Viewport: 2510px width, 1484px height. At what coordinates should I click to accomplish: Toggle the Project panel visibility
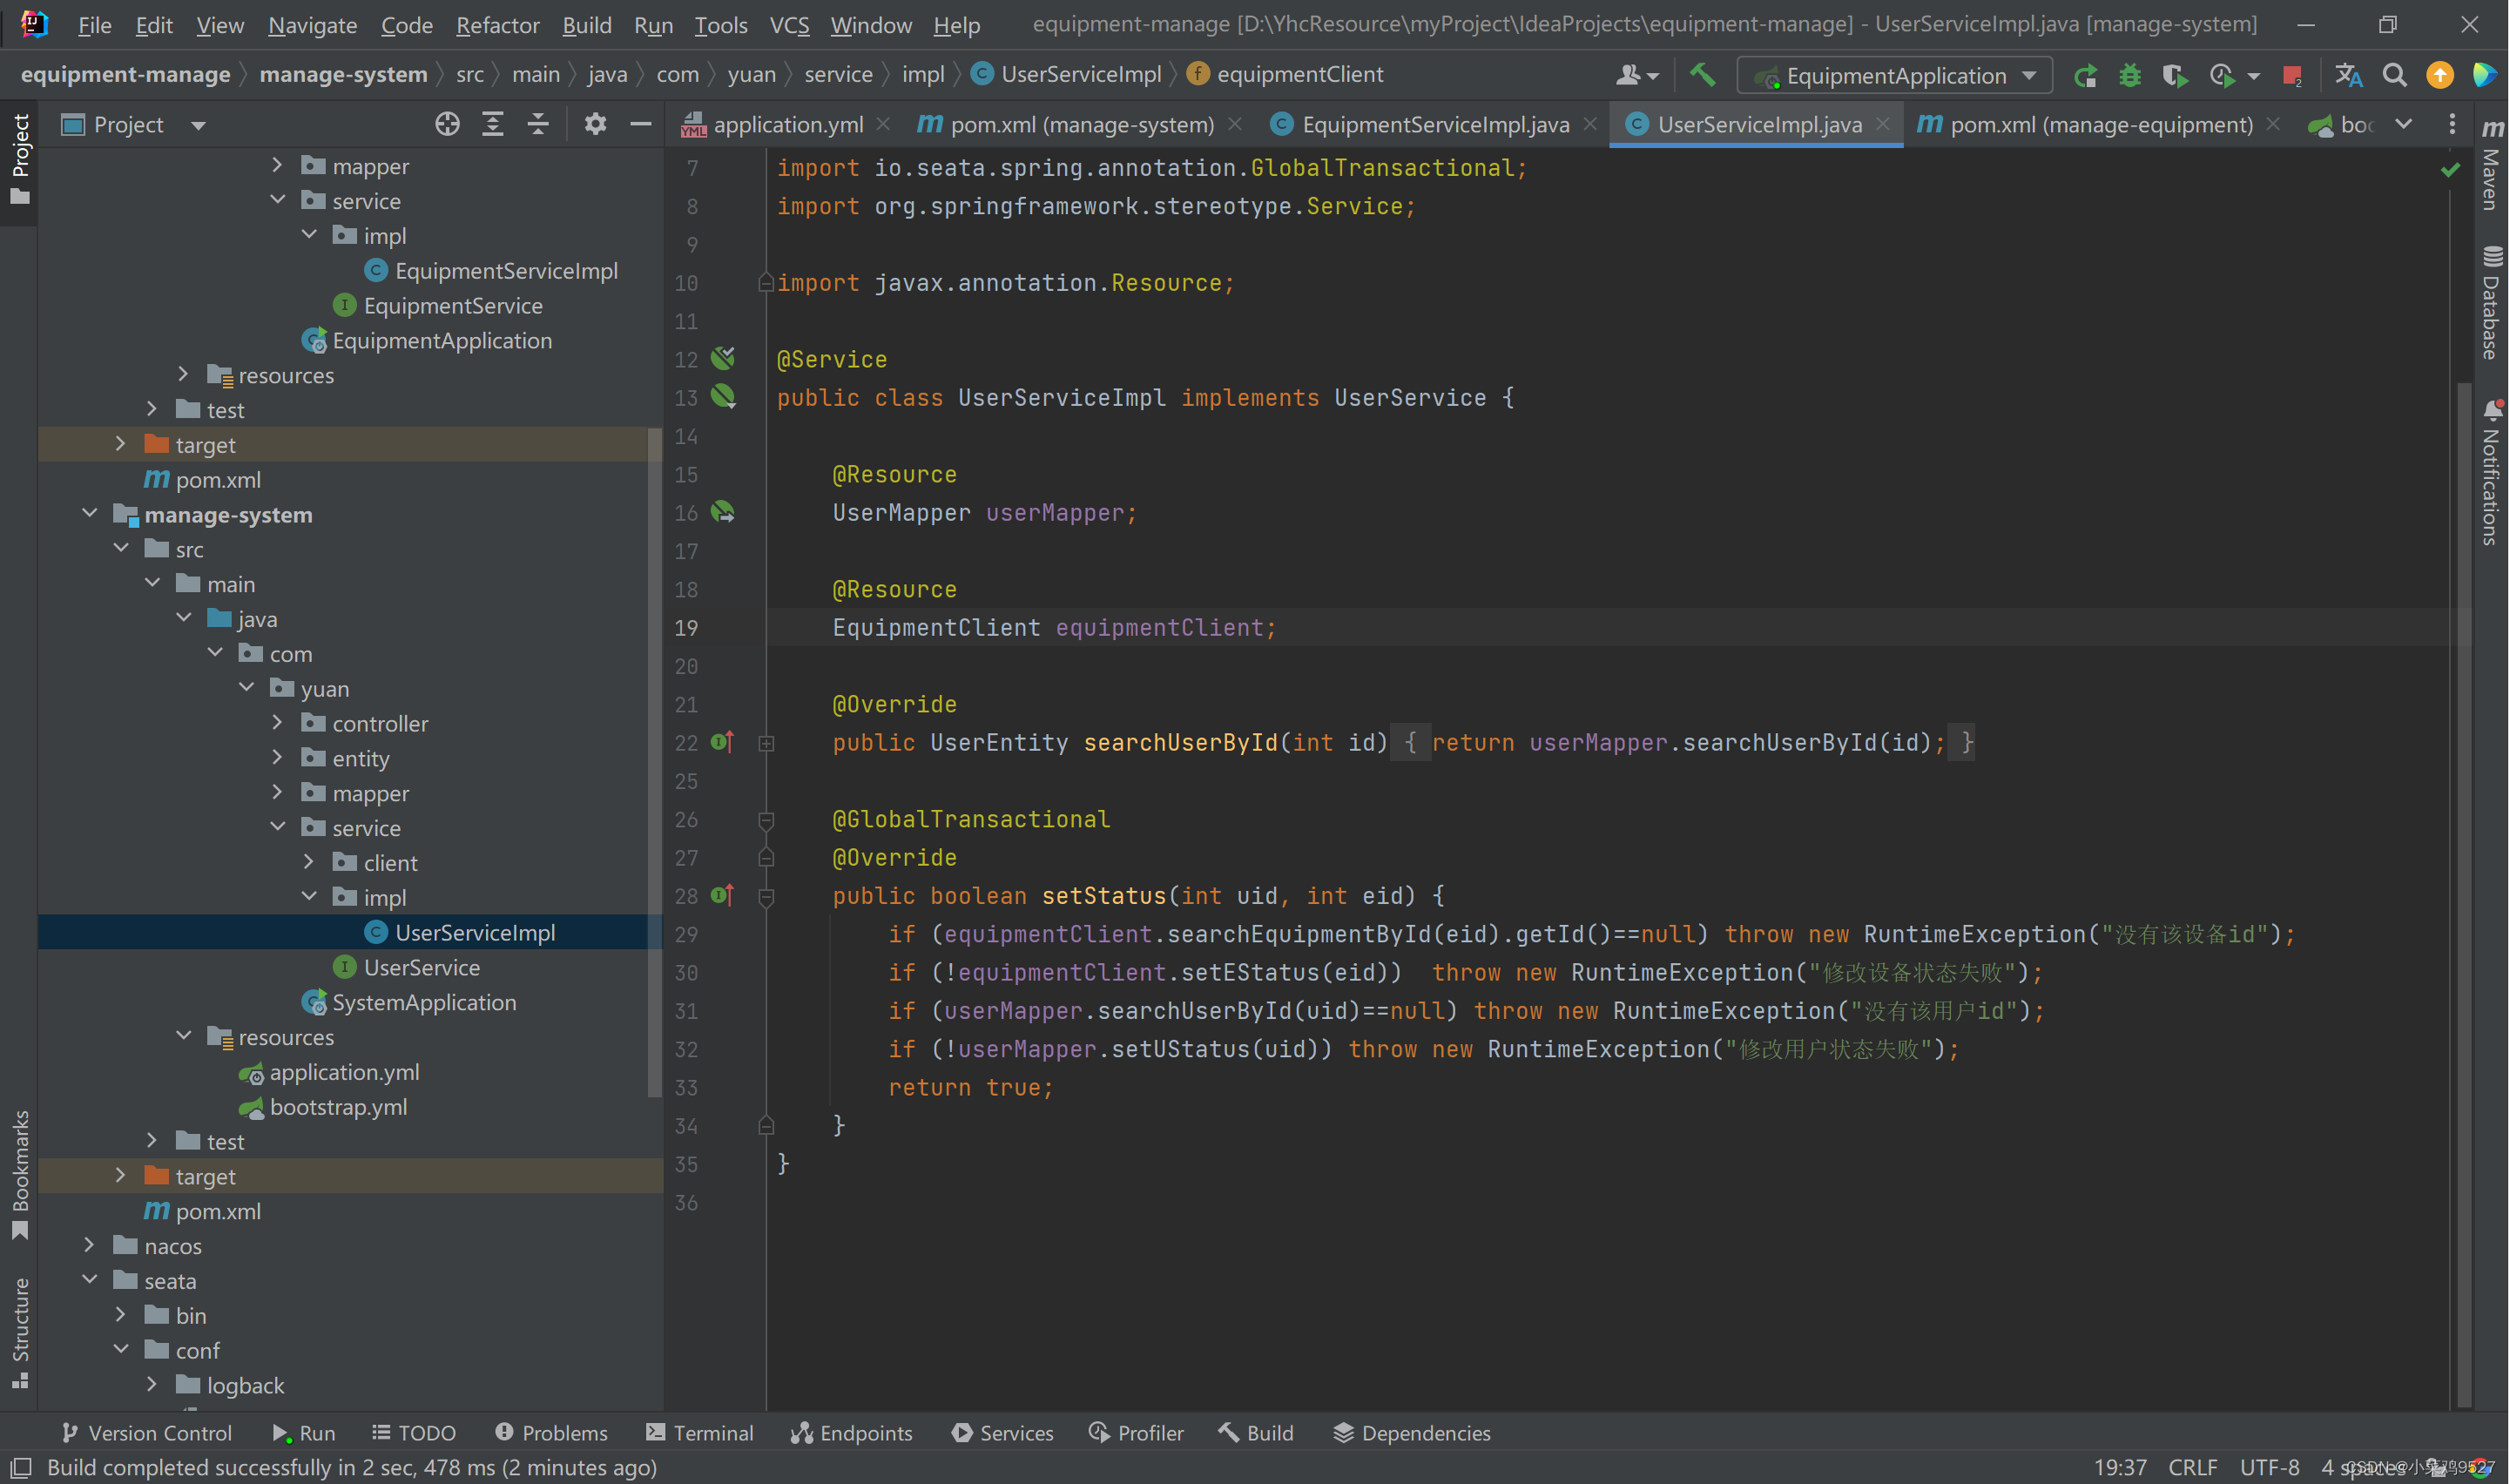click(x=21, y=141)
